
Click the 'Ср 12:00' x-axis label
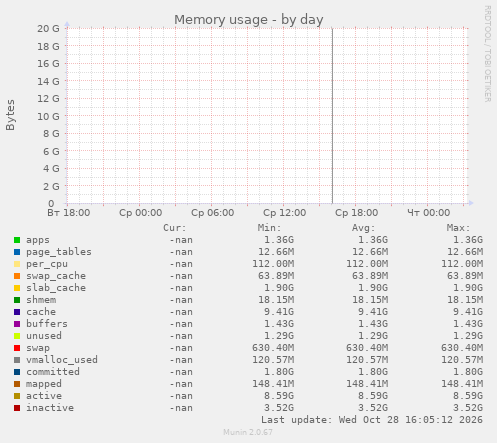(x=284, y=213)
